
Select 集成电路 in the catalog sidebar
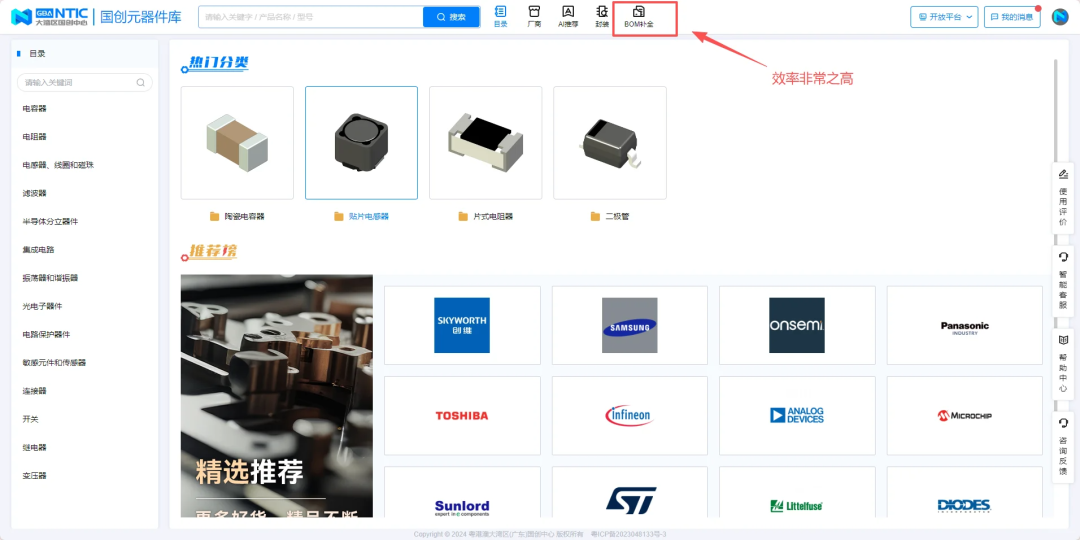click(x=39, y=250)
